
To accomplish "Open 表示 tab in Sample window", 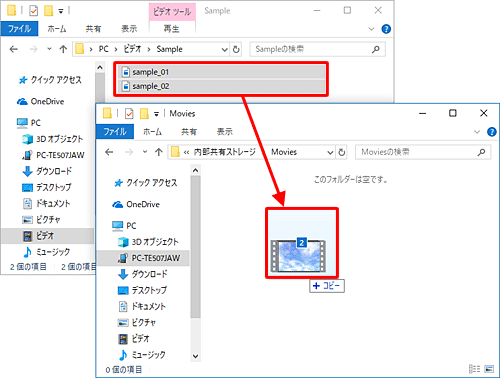I will (x=129, y=29).
